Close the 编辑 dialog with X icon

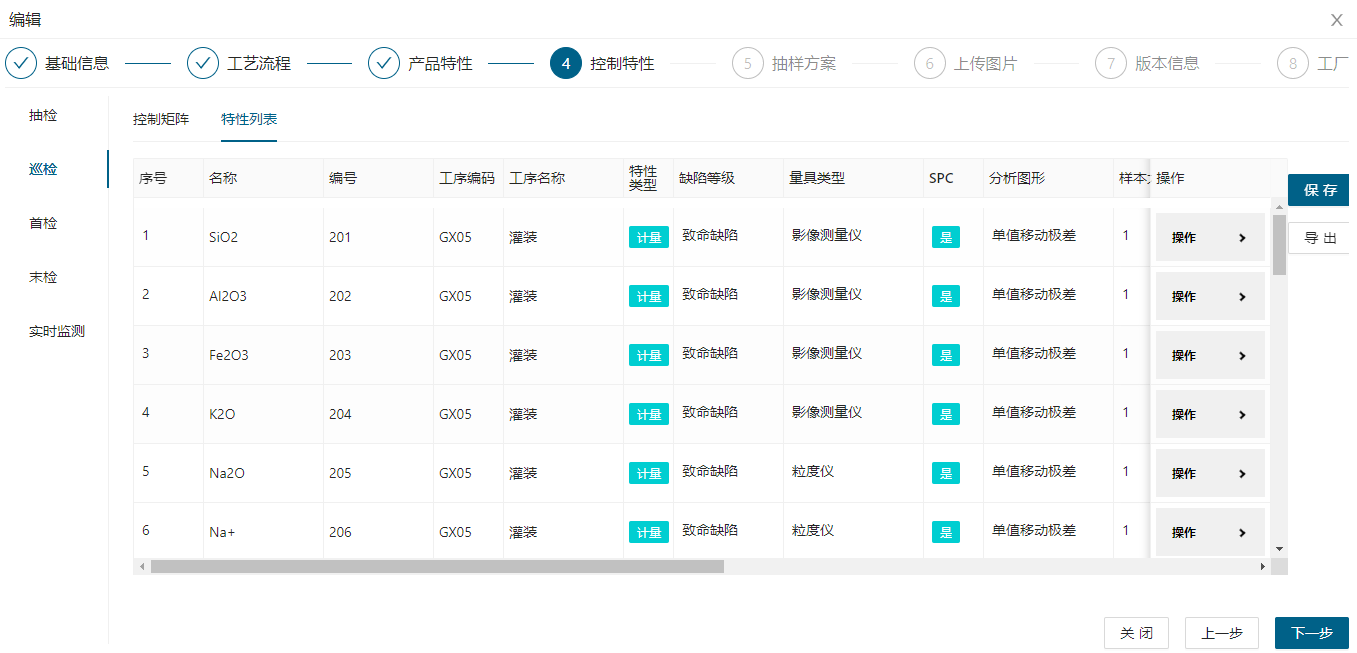click(x=1337, y=20)
